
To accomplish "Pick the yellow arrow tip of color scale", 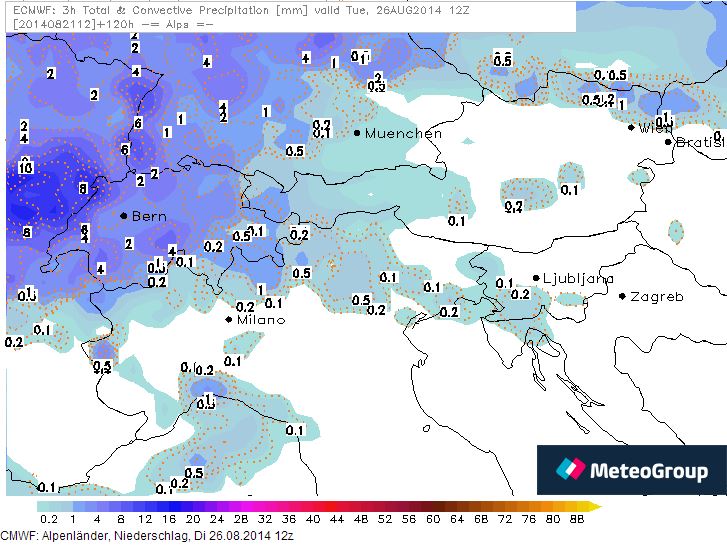I will (x=595, y=506).
